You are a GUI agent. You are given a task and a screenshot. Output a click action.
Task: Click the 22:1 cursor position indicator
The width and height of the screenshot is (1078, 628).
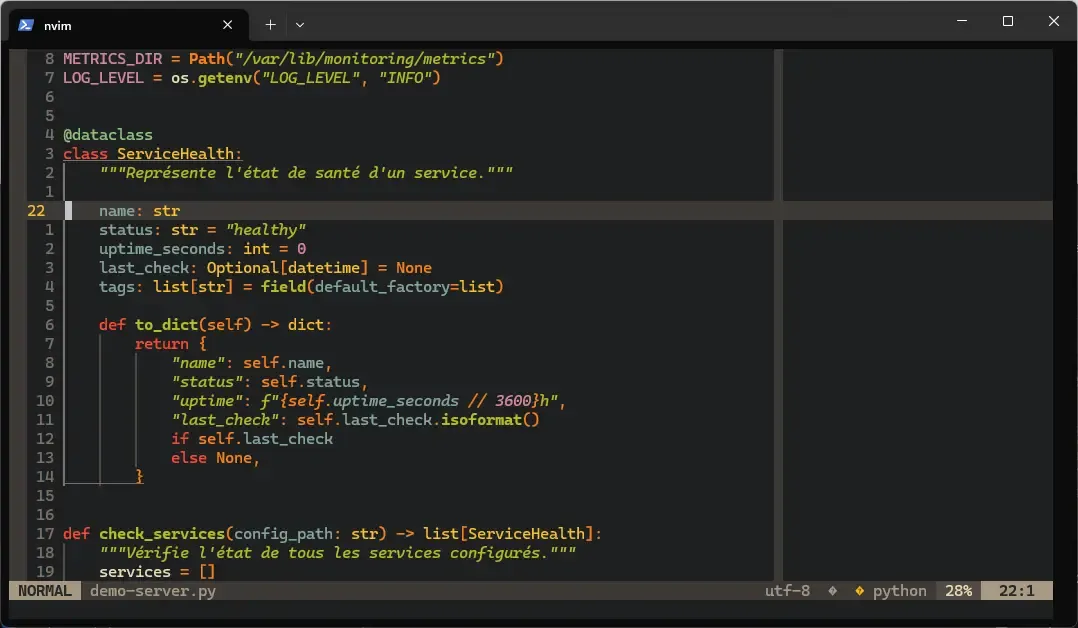click(x=1016, y=591)
